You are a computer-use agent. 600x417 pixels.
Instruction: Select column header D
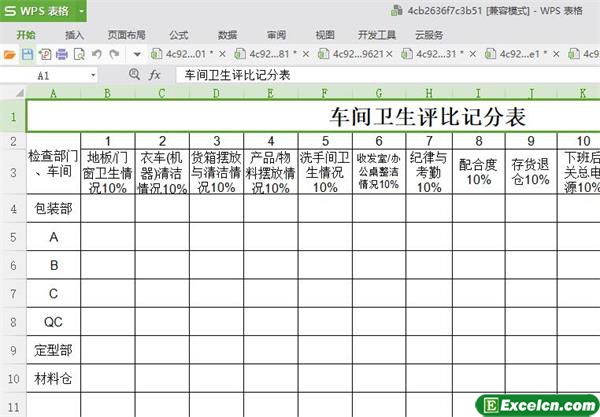(216, 93)
